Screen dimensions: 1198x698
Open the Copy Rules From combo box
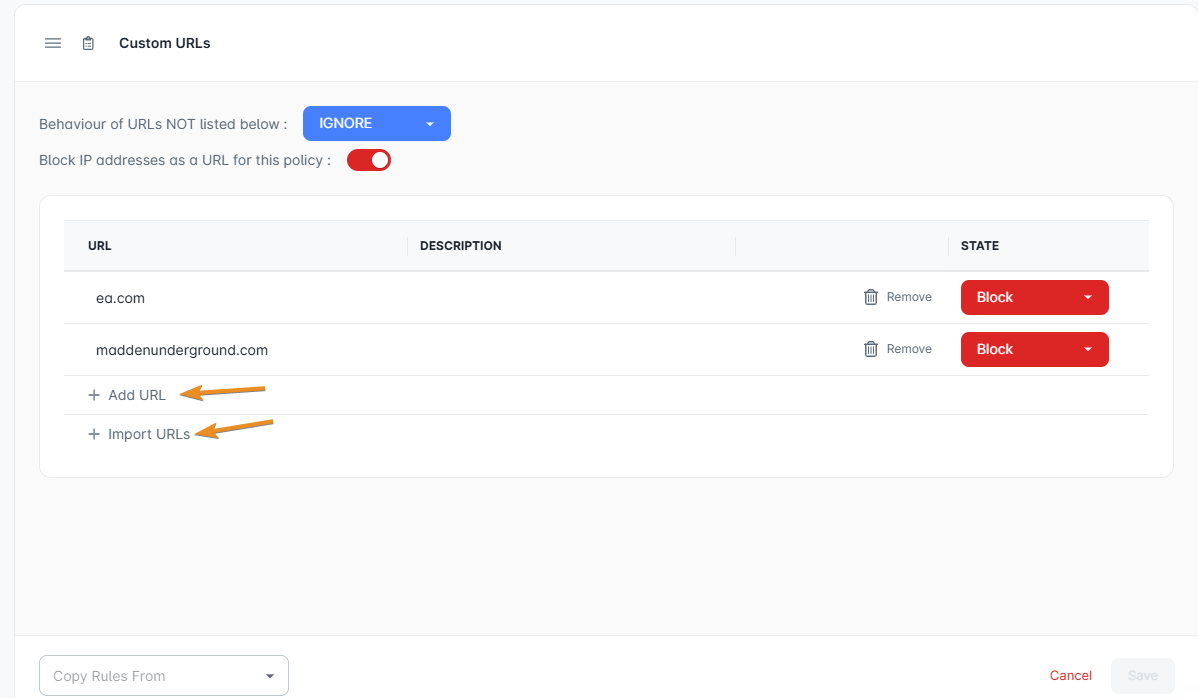164,676
